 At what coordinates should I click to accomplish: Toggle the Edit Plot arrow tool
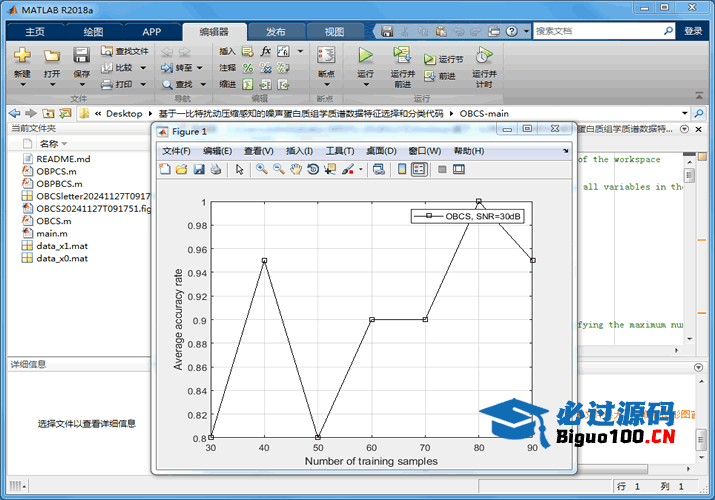(240, 169)
